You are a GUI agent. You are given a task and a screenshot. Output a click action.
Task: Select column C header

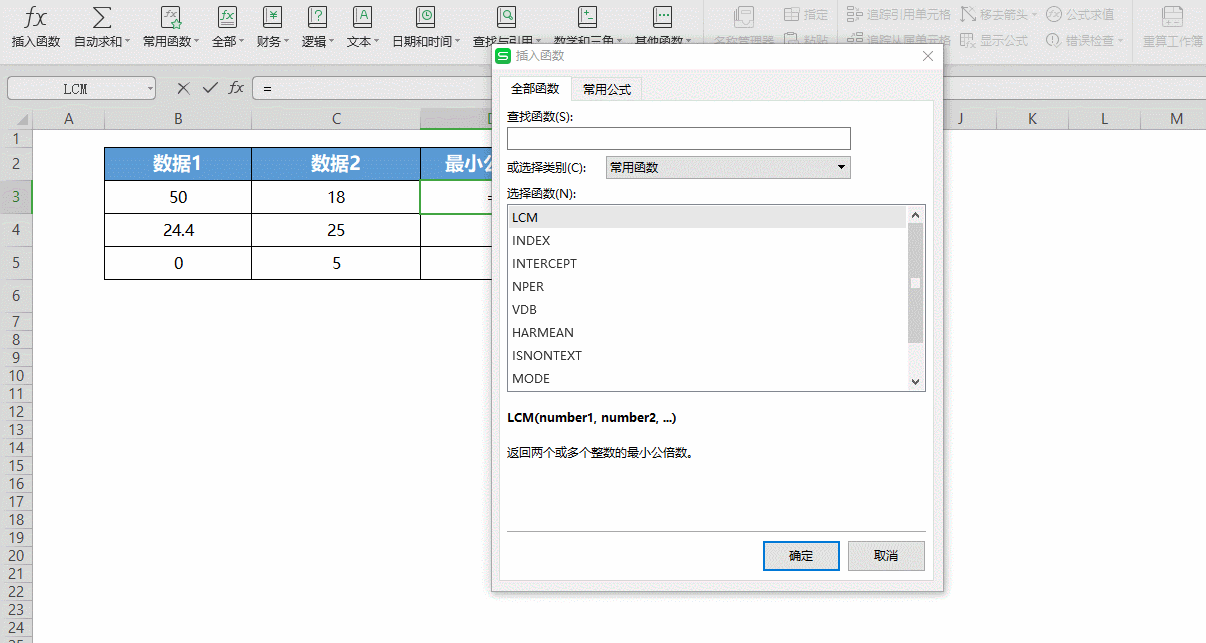click(336, 119)
